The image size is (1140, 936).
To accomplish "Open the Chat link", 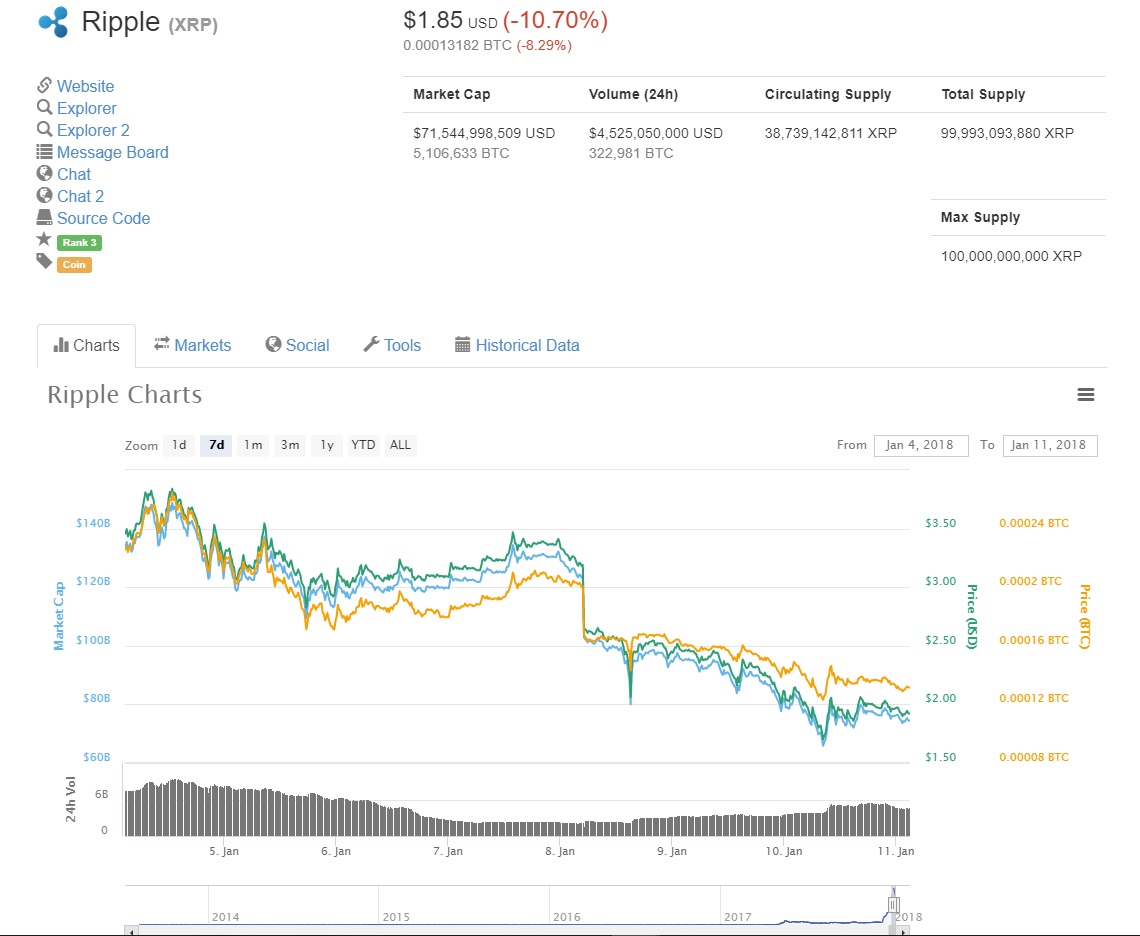I will (74, 175).
